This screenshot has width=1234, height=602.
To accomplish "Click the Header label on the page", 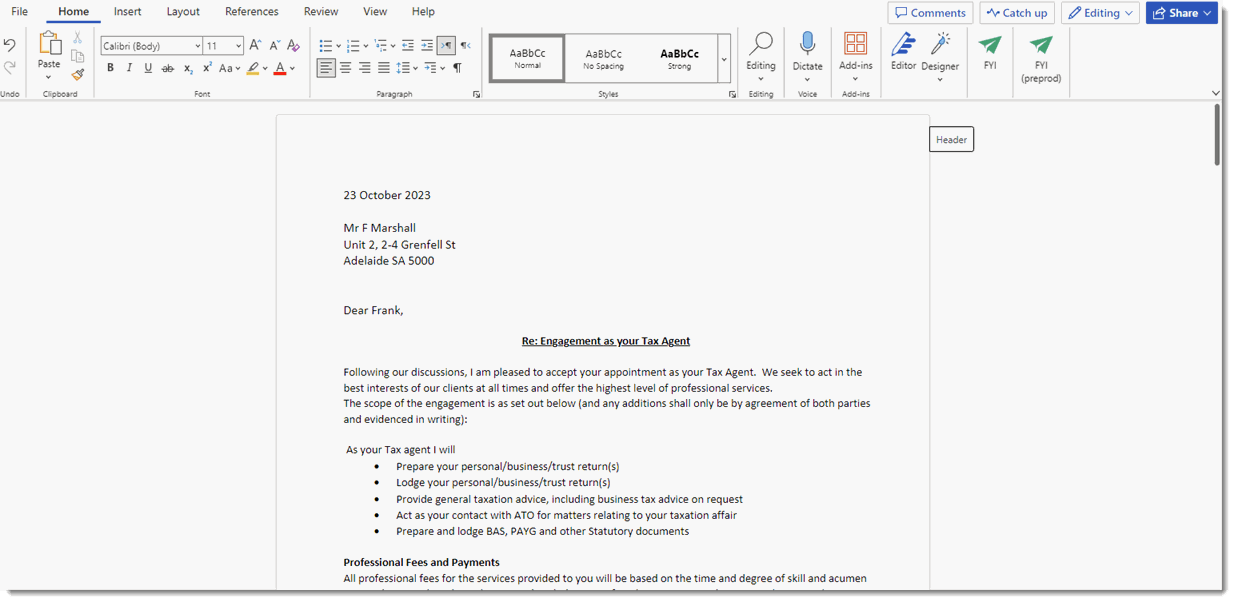I will [x=951, y=140].
